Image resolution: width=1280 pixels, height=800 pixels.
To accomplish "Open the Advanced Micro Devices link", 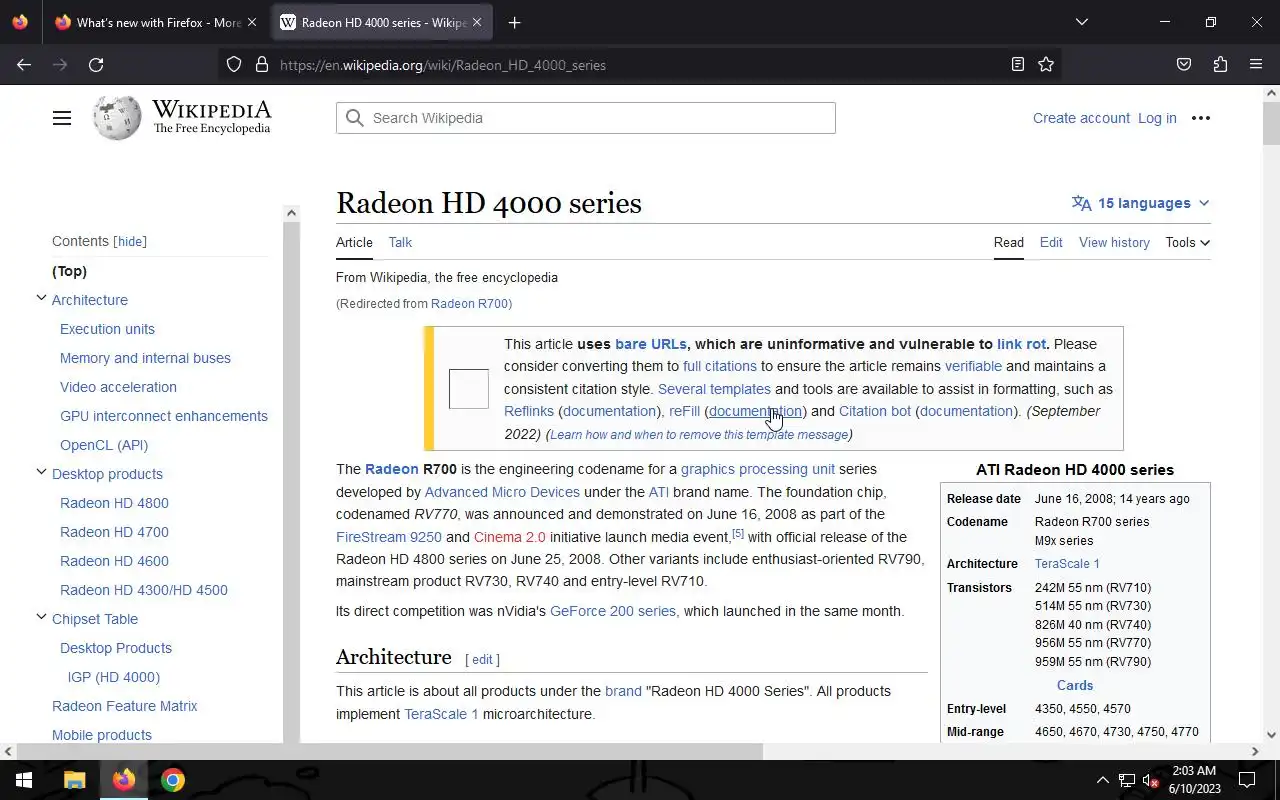I will [x=502, y=492].
